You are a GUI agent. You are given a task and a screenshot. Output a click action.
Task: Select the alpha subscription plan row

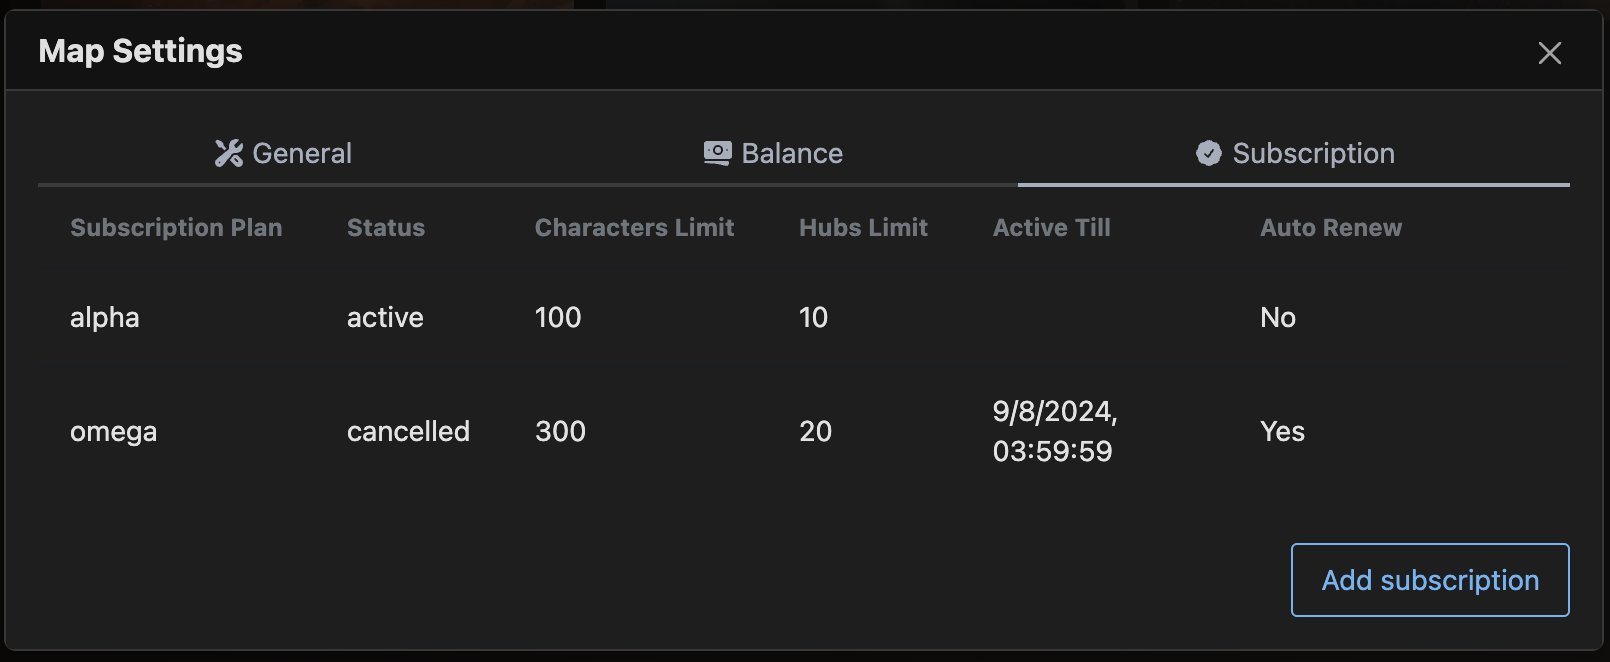[x=105, y=318]
